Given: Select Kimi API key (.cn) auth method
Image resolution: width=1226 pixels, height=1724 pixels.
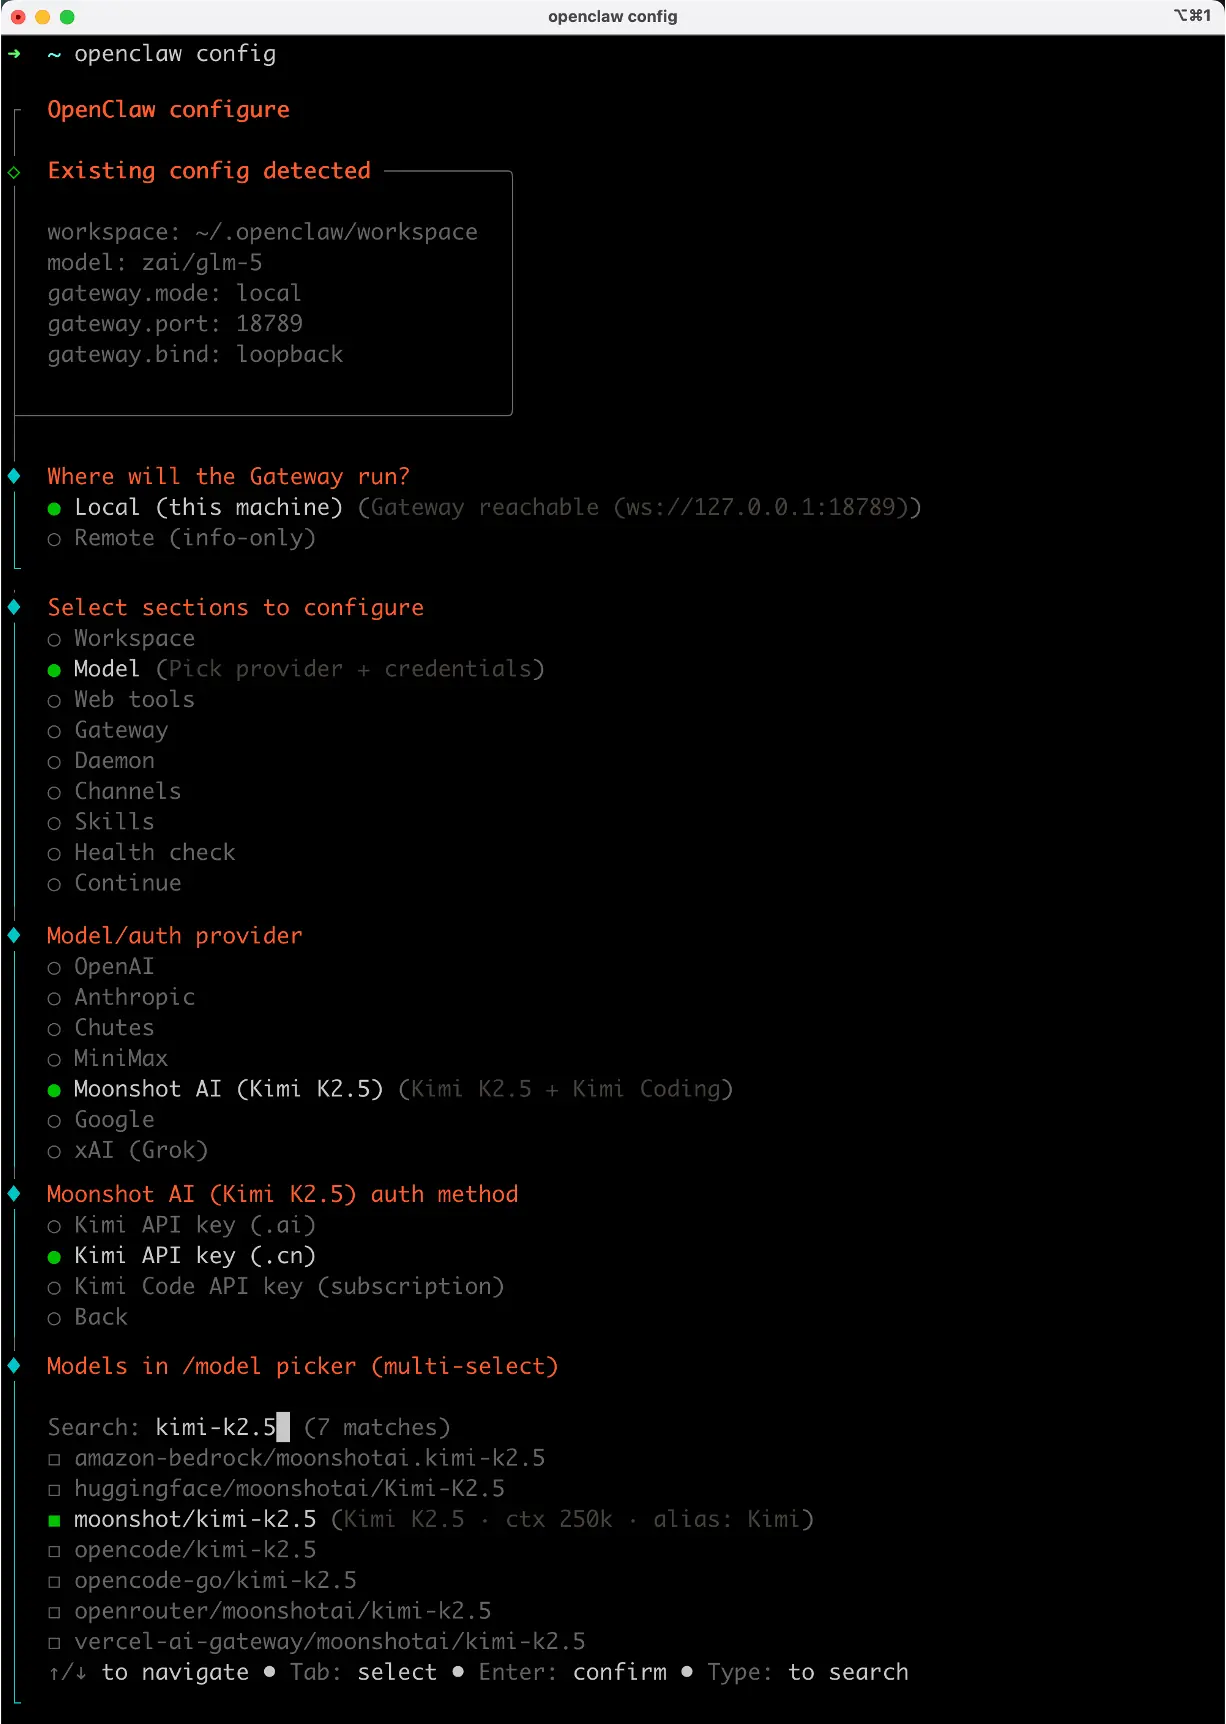Looking at the screenshot, I should click(181, 1256).
